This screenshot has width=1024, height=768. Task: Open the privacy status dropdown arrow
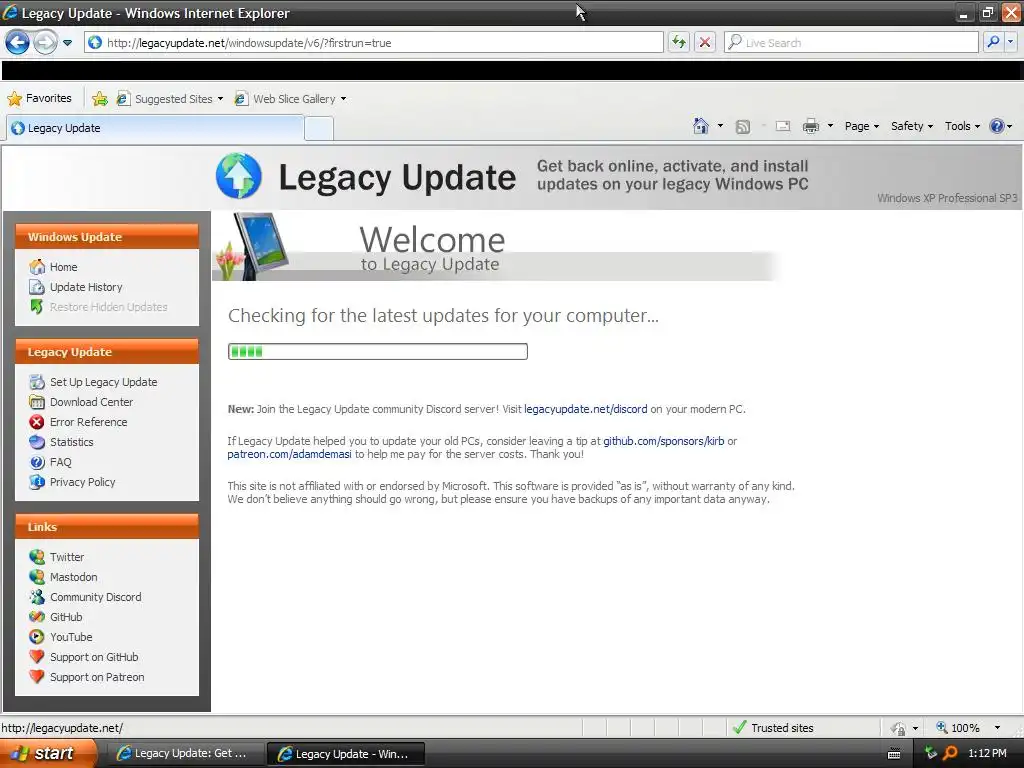915,728
